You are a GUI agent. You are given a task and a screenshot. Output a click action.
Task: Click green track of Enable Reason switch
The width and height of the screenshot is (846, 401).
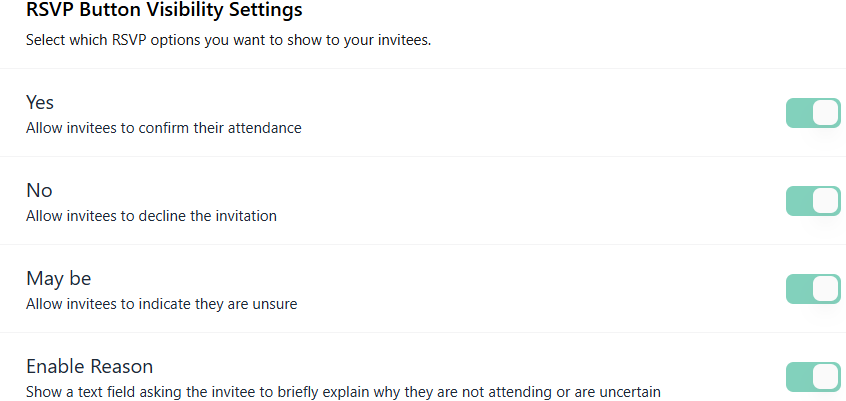click(799, 377)
